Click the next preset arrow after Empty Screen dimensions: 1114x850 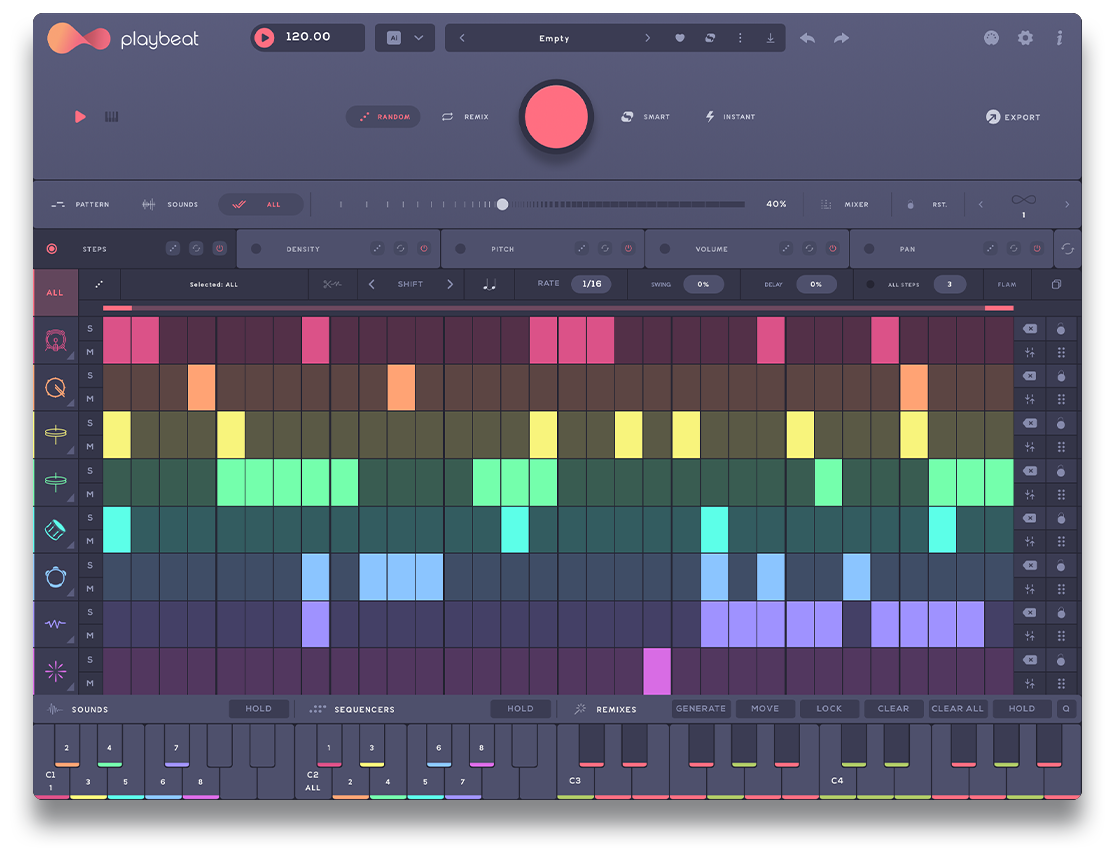coord(648,37)
